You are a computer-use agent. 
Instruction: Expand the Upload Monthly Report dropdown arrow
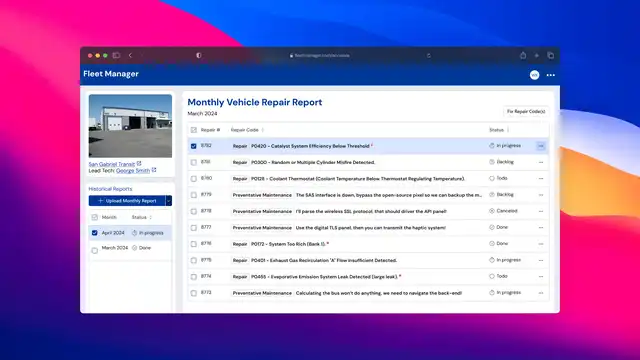(169, 201)
